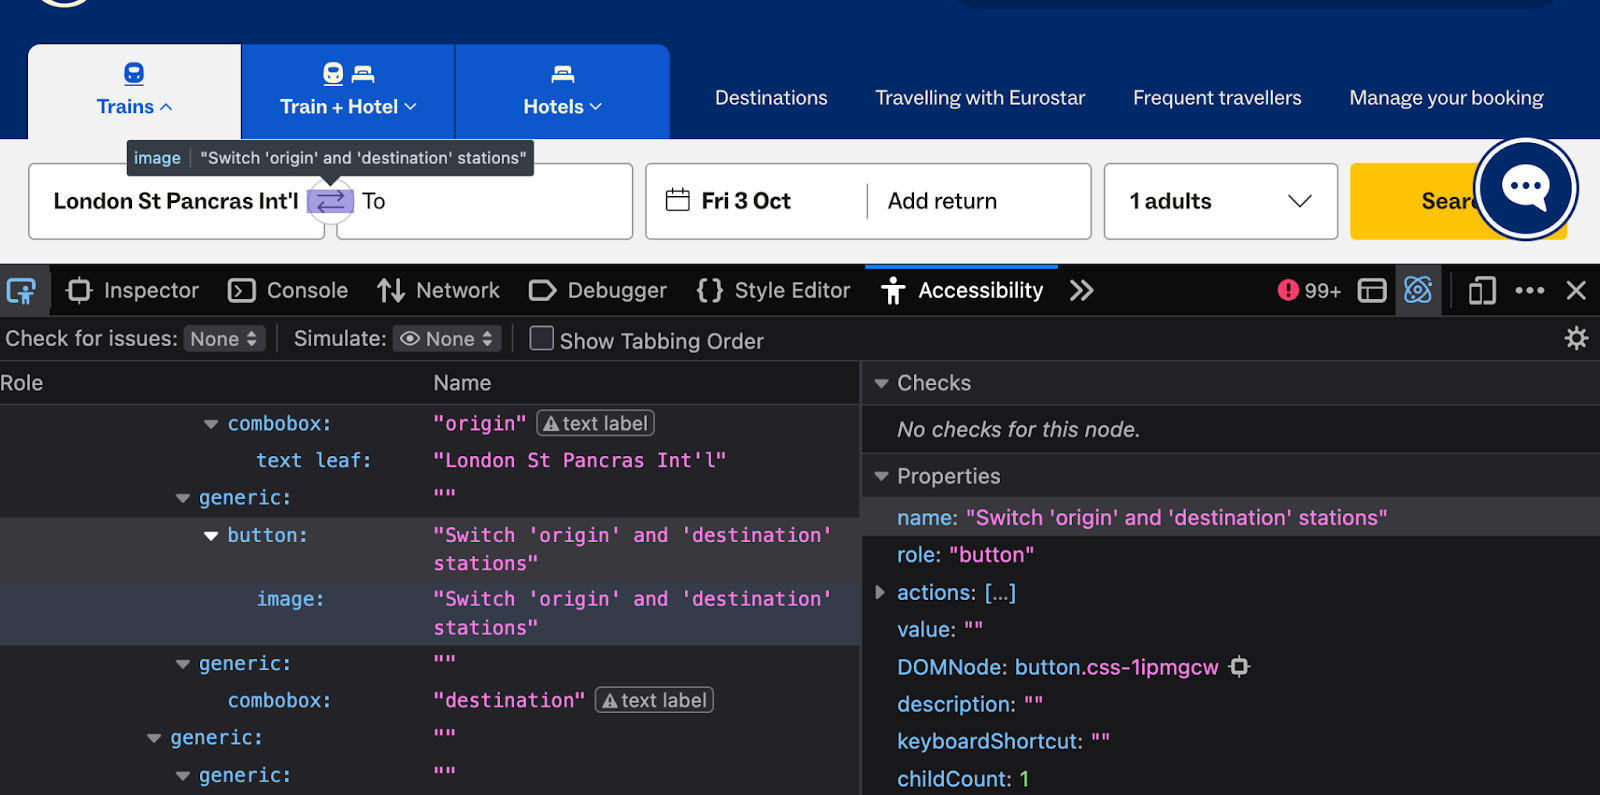Select the Accessibility tab

click(x=962, y=291)
